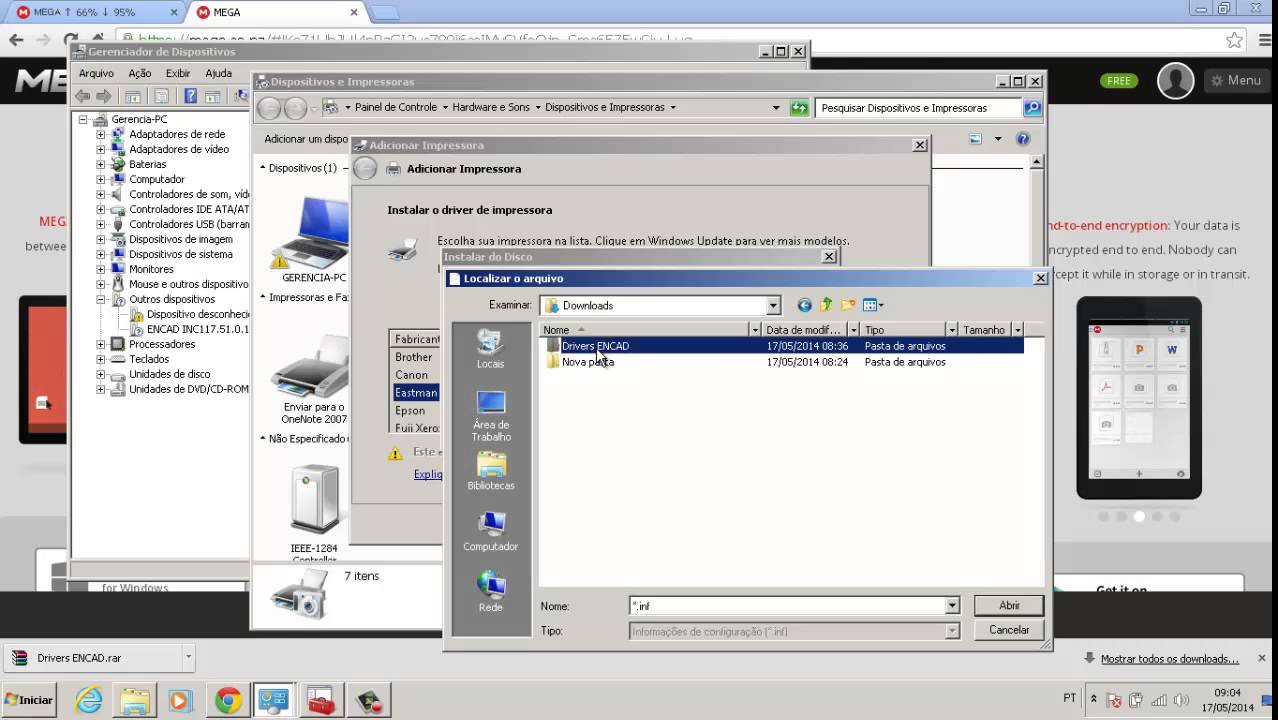
Task: Open Ação menu in Gerenciador de Dispositivos
Action: [x=140, y=73]
